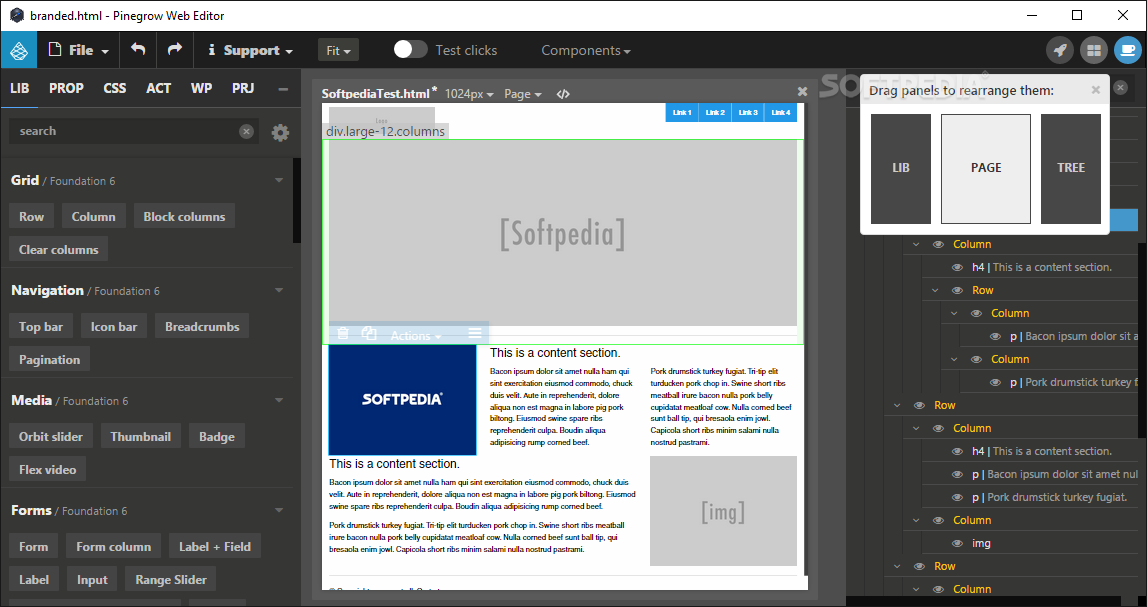Open the Fit zoom dropdown
This screenshot has width=1147, height=607.
[x=338, y=50]
